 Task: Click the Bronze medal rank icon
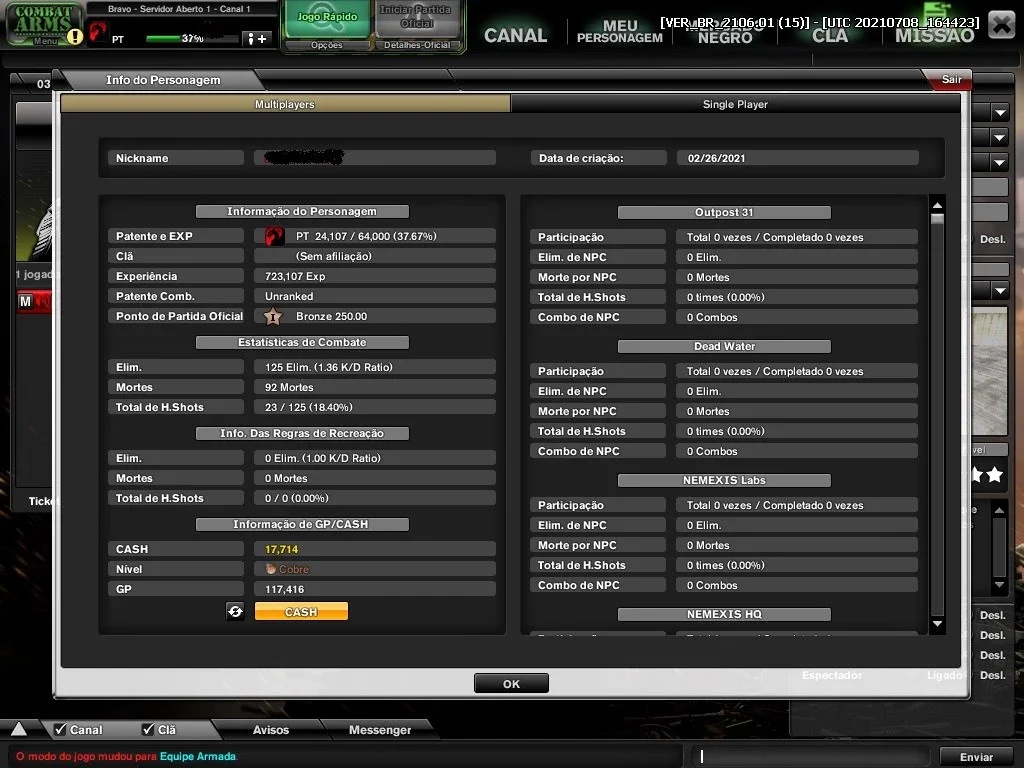click(273, 317)
